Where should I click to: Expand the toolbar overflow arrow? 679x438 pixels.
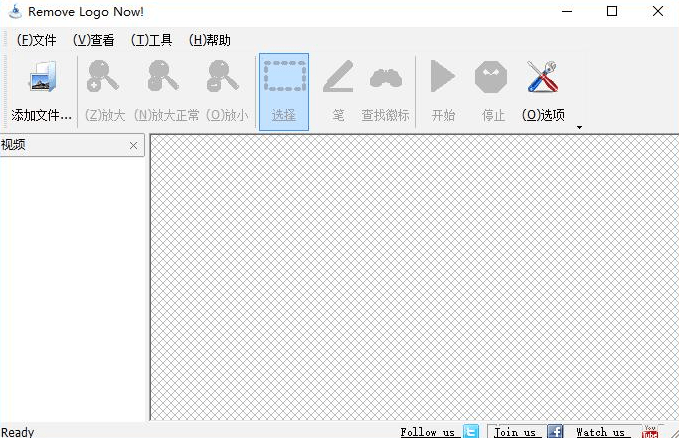(x=579, y=127)
